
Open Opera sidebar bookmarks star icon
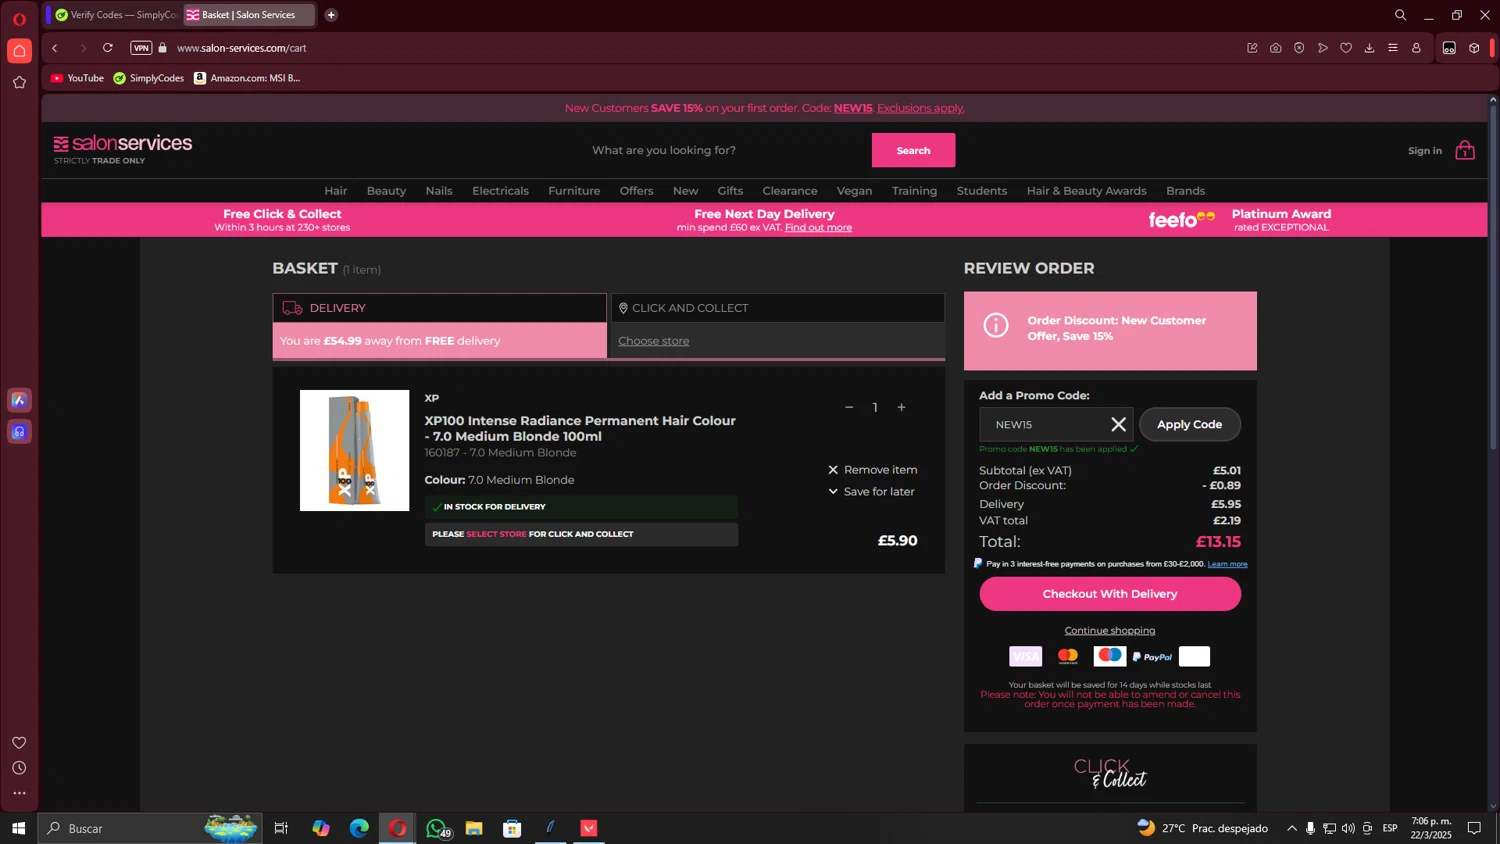pyautogui.click(x=19, y=82)
